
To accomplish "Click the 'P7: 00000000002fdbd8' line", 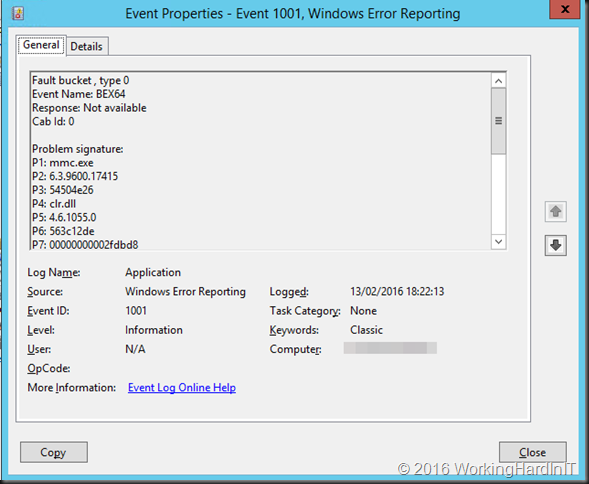I will point(85,245).
